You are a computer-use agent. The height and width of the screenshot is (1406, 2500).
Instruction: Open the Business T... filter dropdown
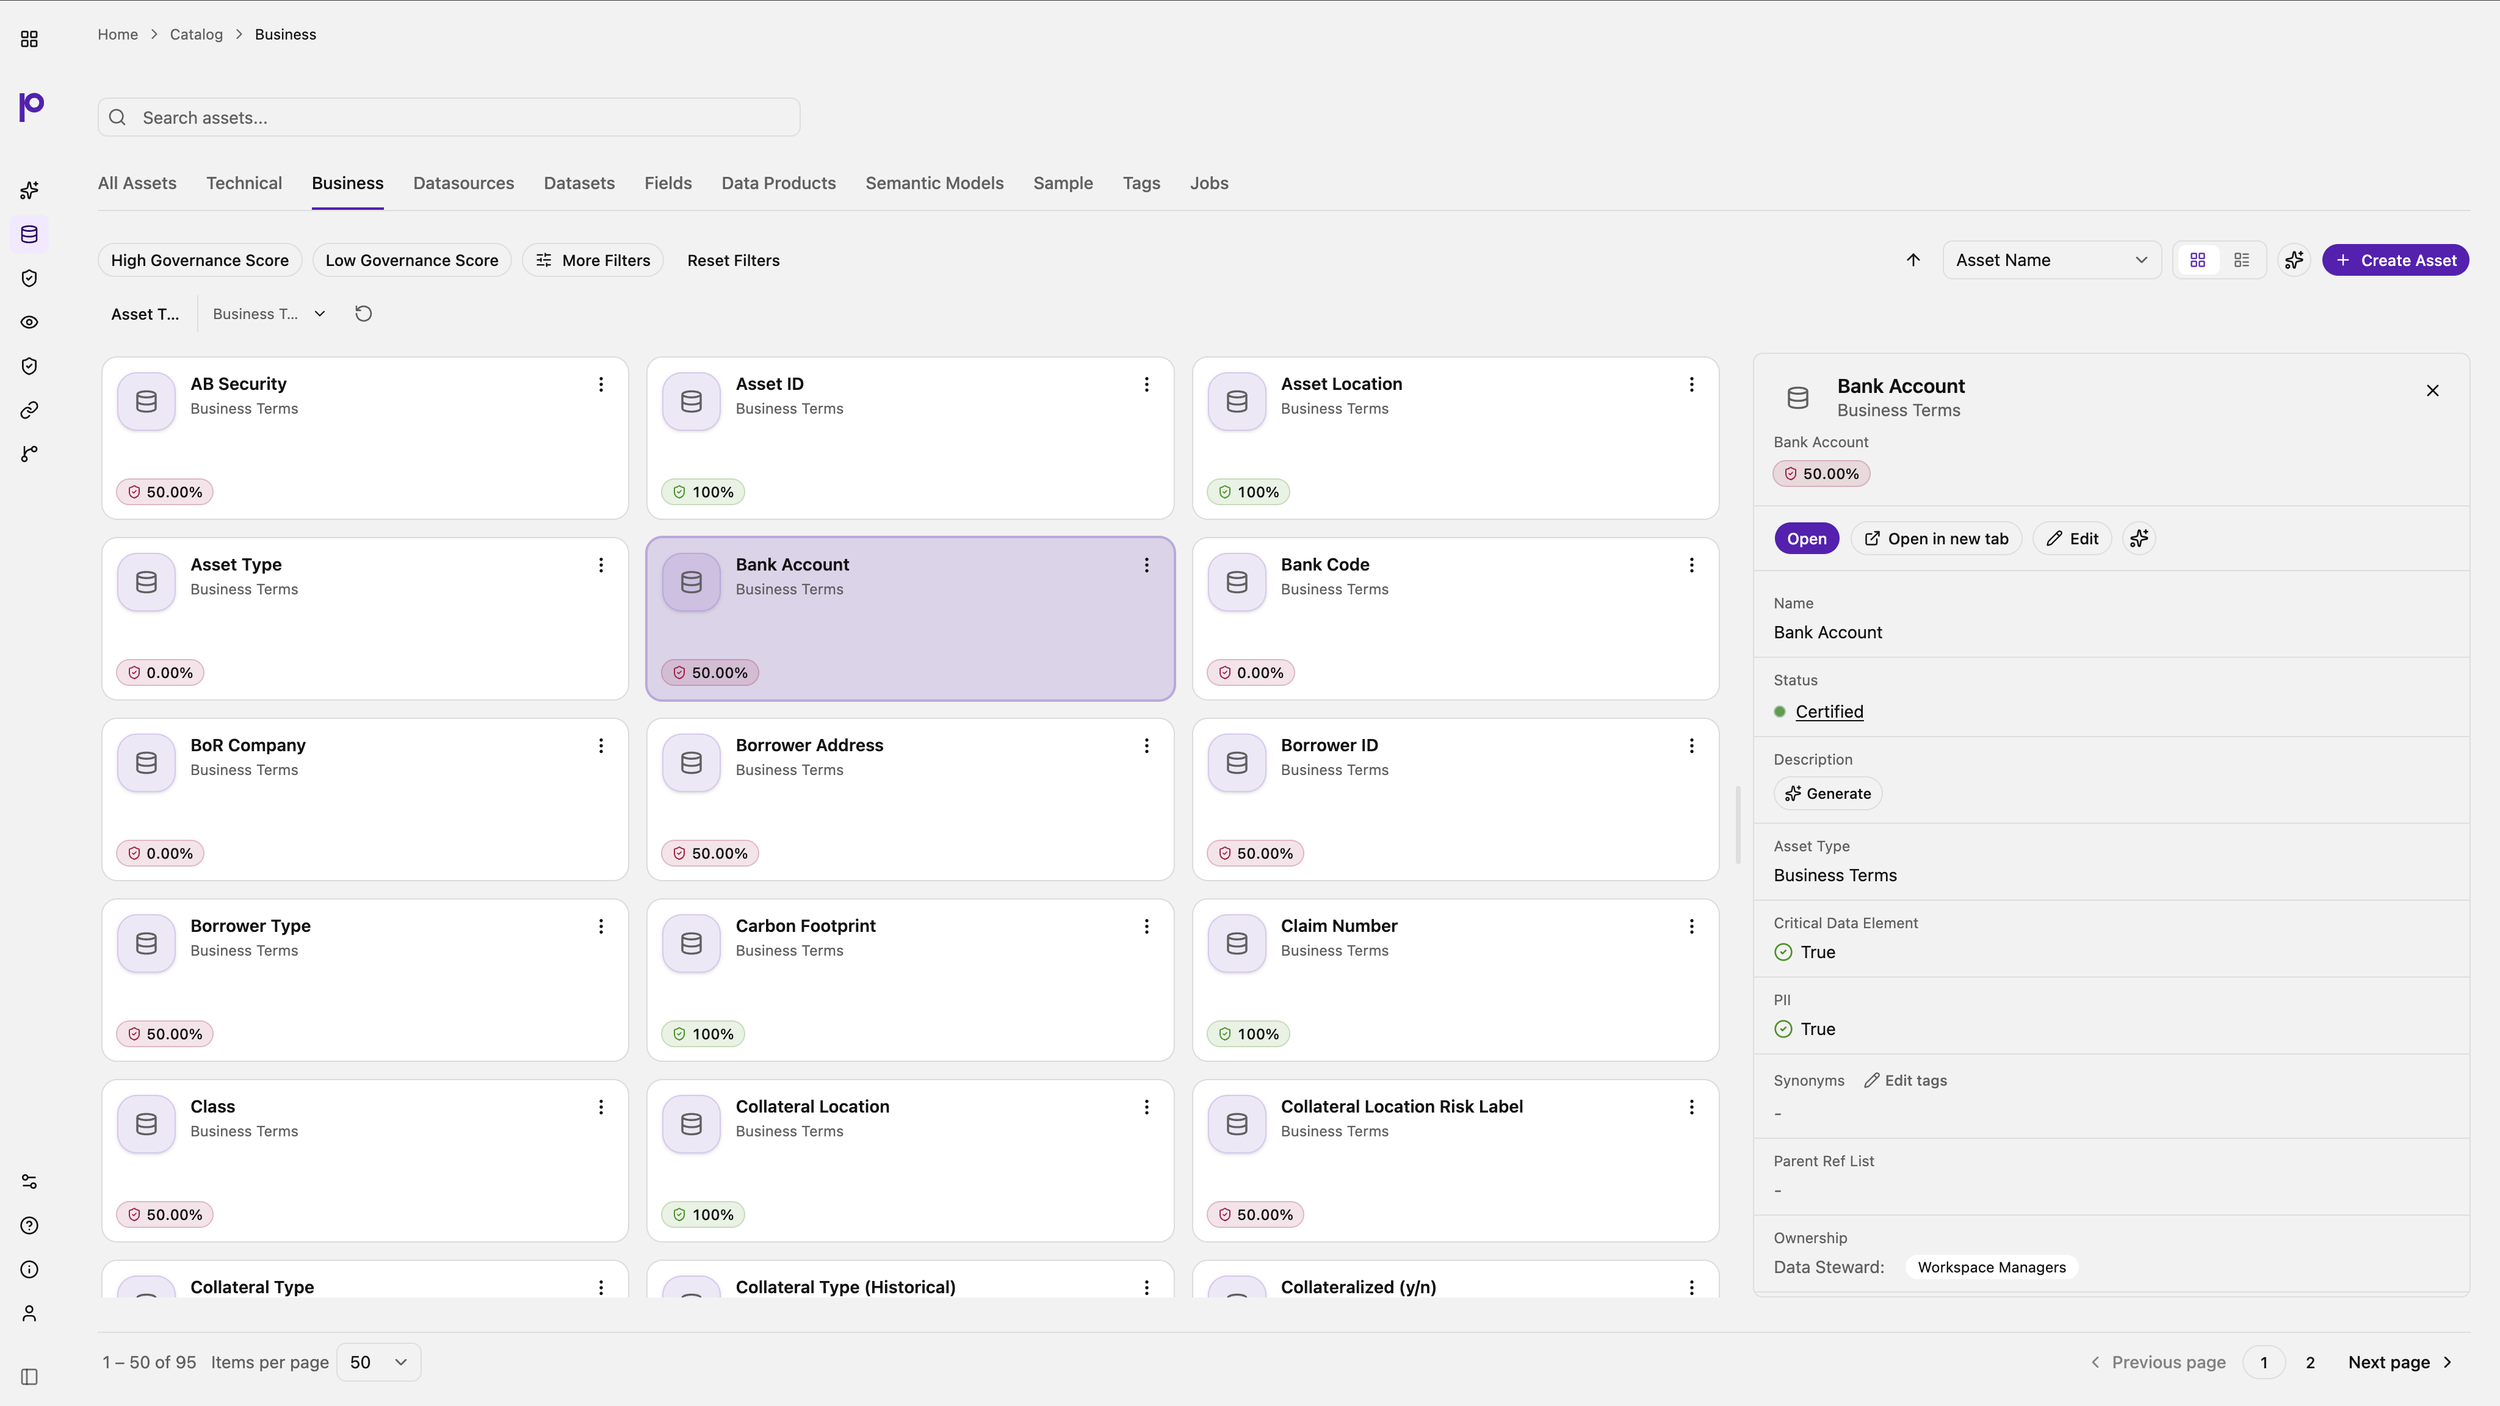point(268,314)
